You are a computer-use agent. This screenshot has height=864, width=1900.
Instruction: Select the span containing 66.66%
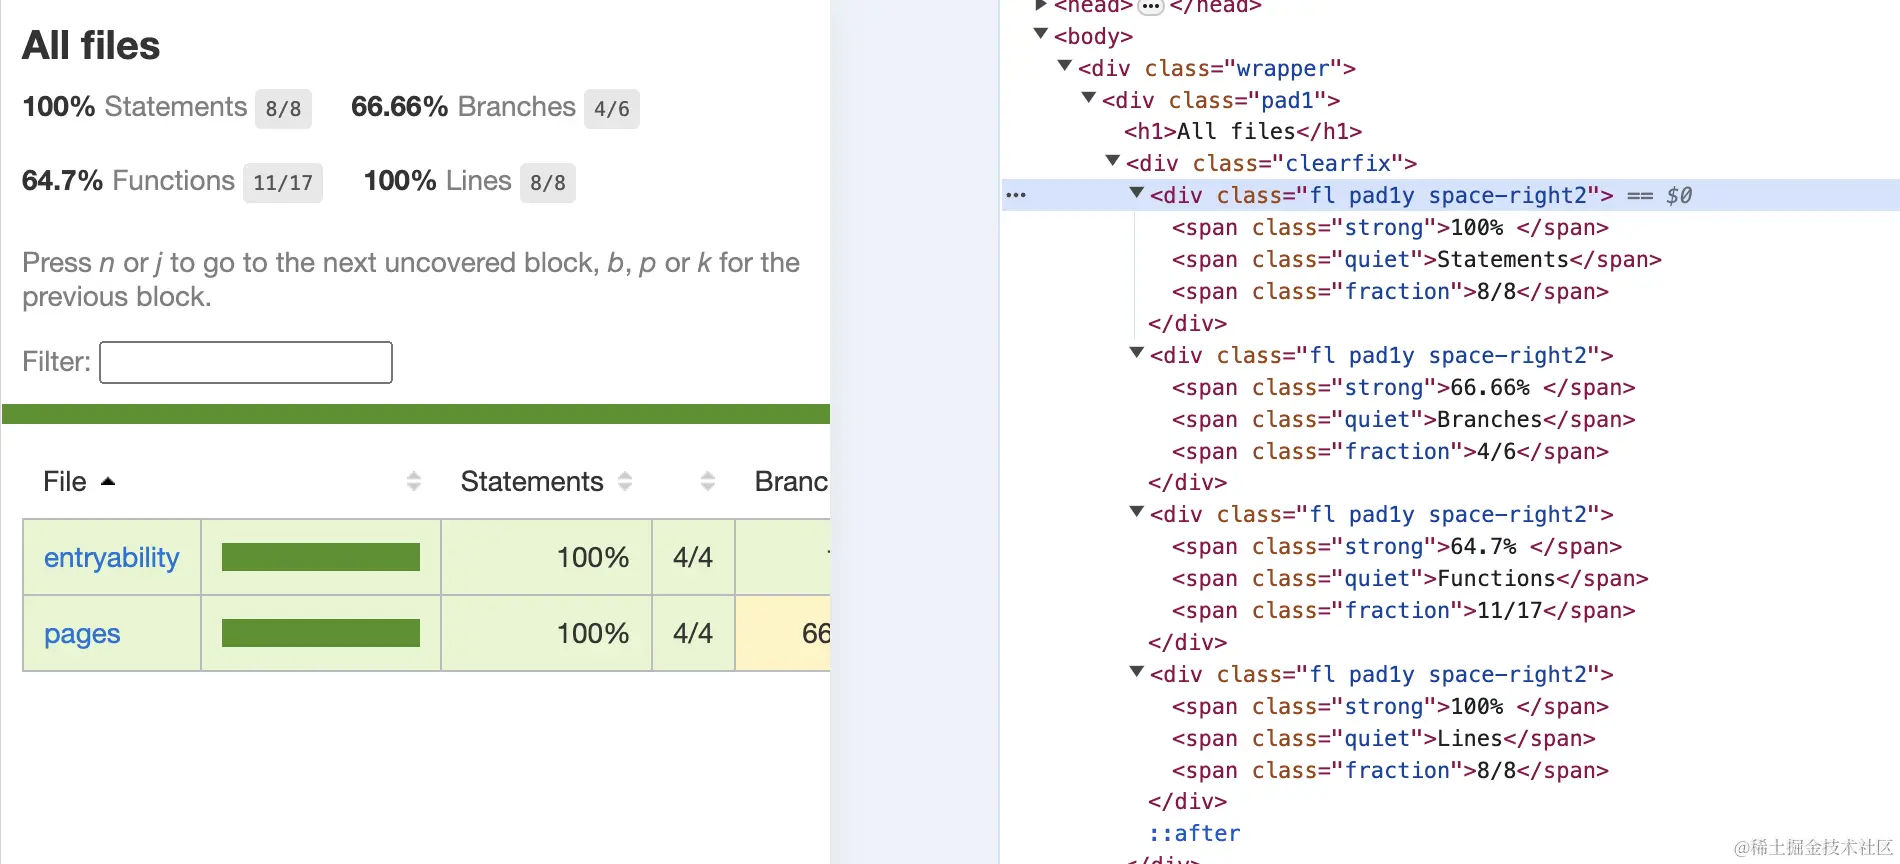tap(1402, 387)
